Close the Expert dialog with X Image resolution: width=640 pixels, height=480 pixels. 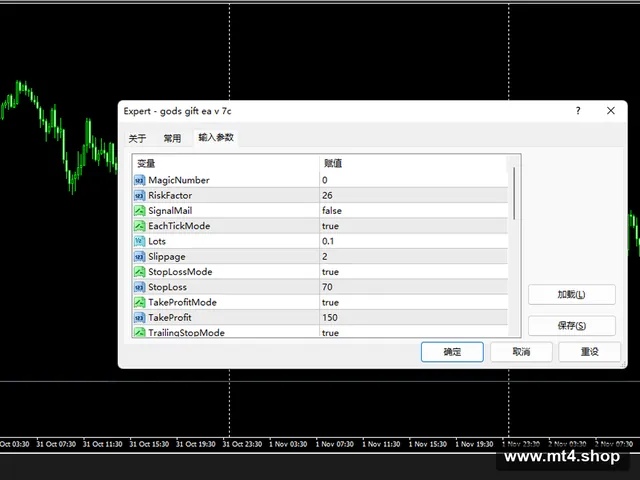point(611,111)
